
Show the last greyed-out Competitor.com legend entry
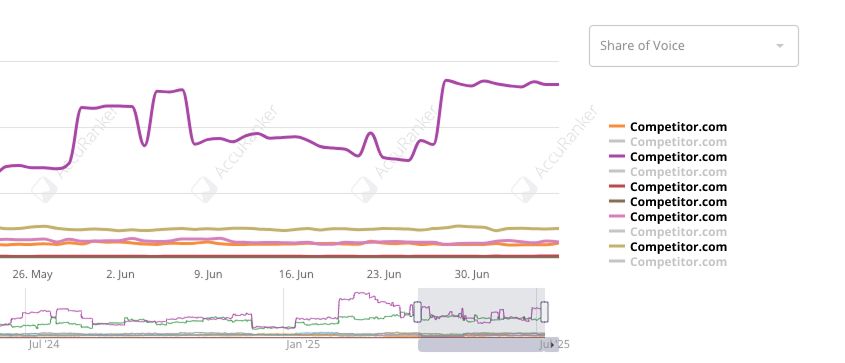(668, 262)
